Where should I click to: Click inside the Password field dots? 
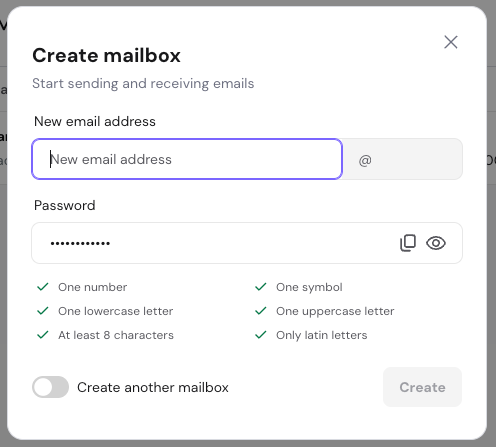pos(80,243)
